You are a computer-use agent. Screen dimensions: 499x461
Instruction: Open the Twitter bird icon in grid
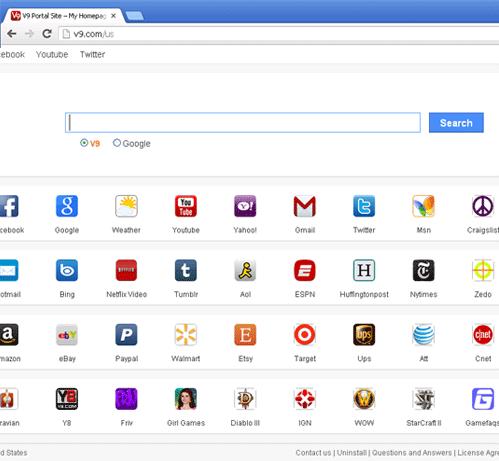pos(364,206)
